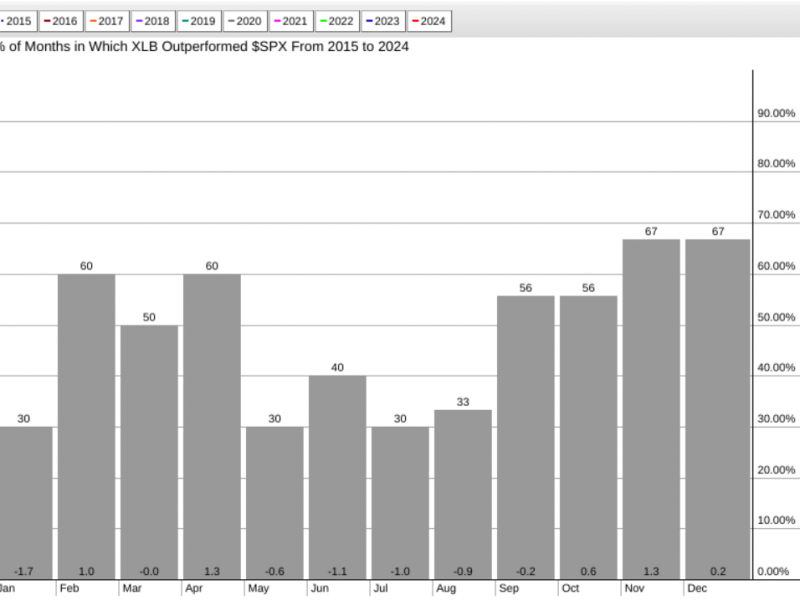The height and width of the screenshot is (600, 800).
Task: Click the August bar labeled 33
Action: tap(463, 495)
